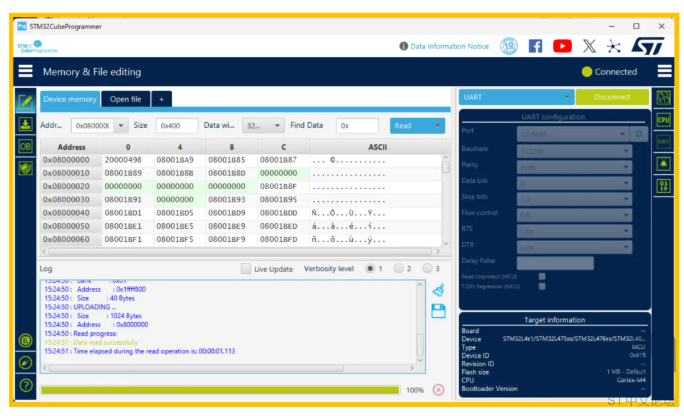
Task: Open the firmware security shield icon
Action: [25, 168]
